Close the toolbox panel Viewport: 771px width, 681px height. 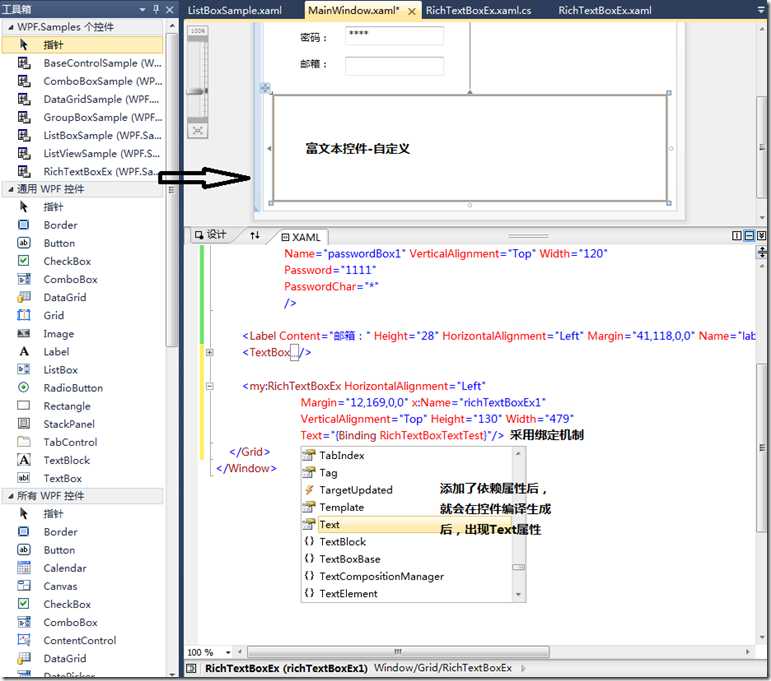tap(170, 9)
